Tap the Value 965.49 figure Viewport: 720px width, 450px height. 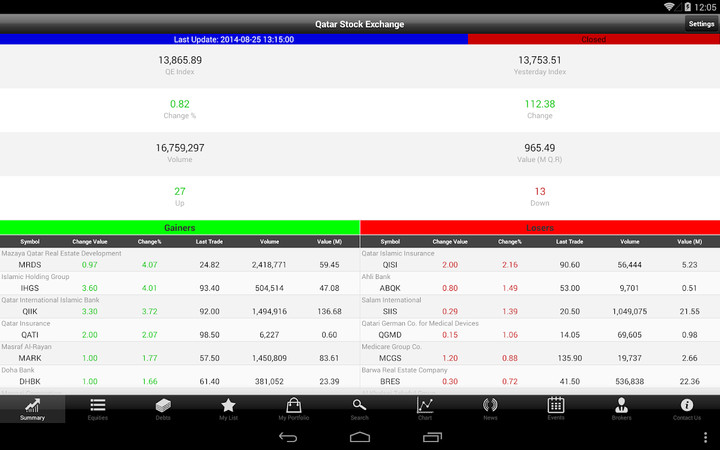(x=540, y=148)
